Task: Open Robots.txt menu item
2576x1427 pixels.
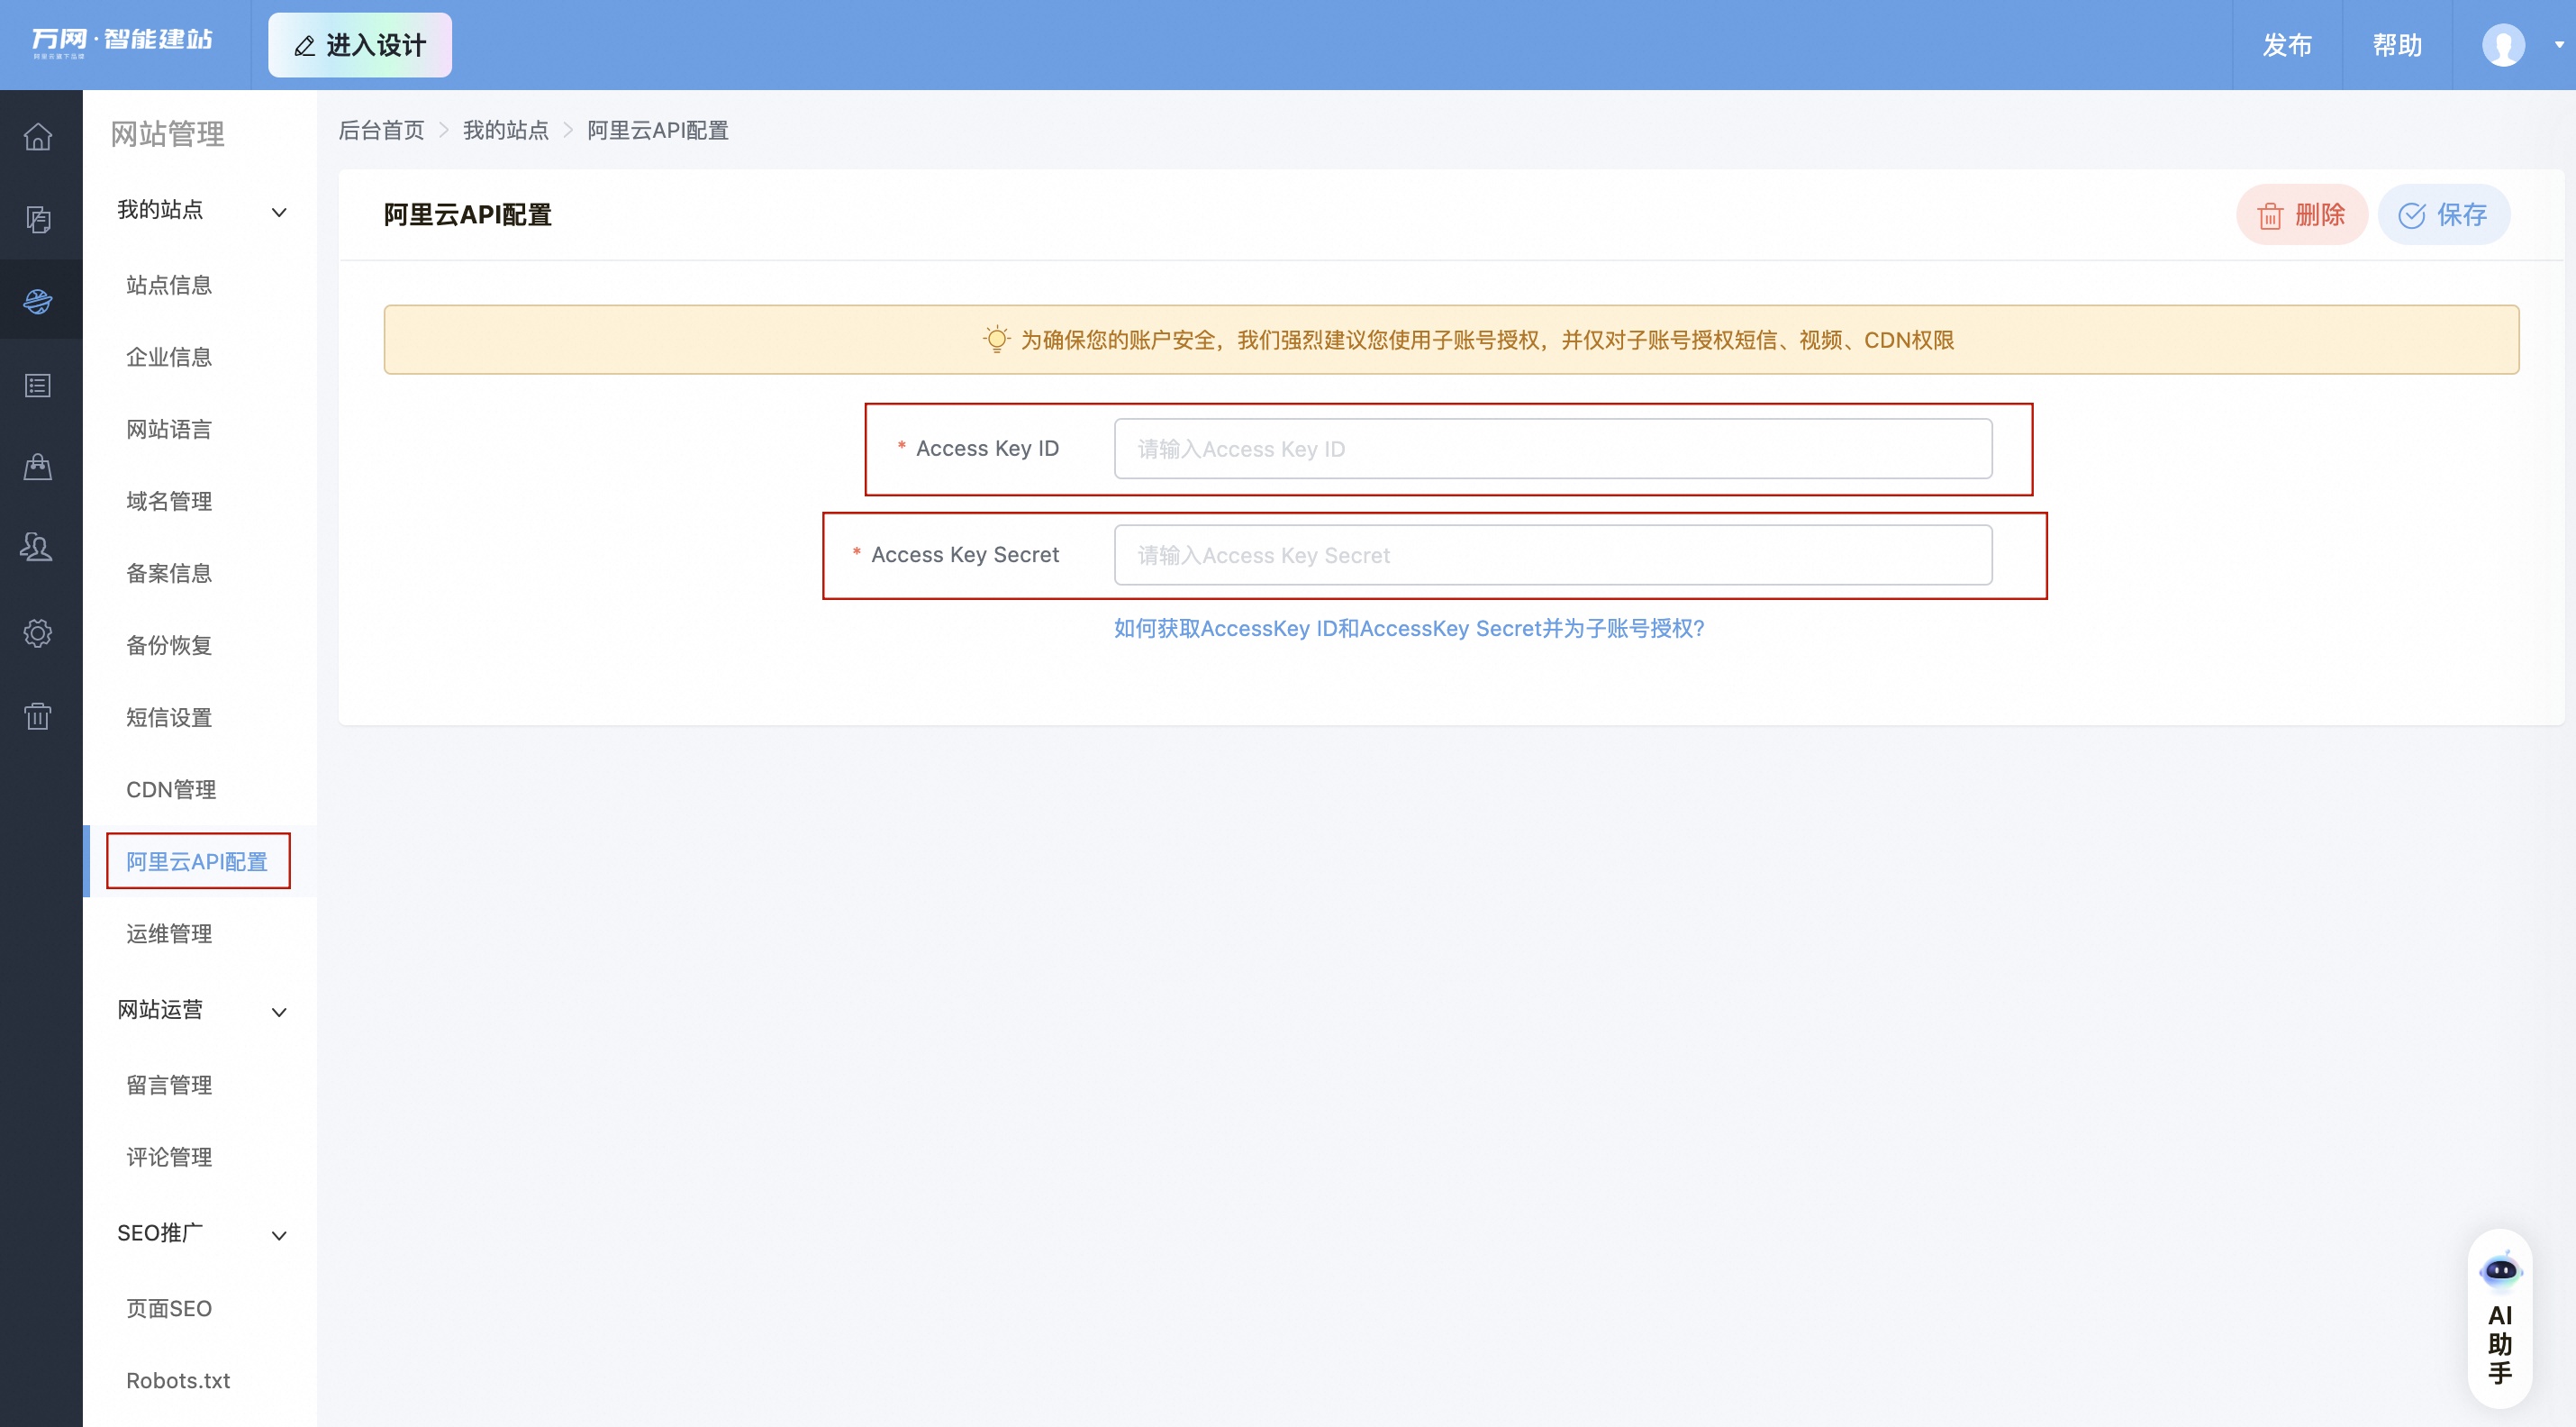Action: tap(178, 1380)
